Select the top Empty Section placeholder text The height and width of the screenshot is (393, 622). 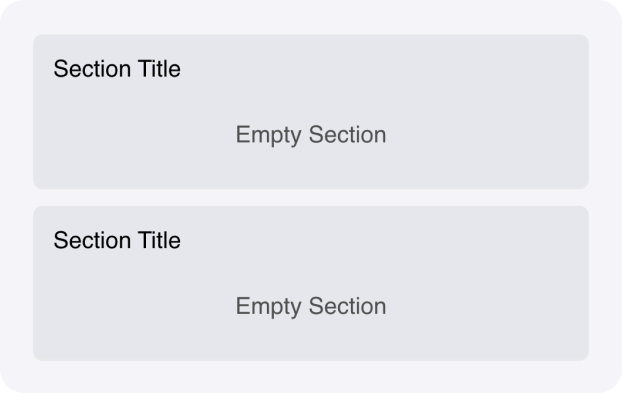311,135
